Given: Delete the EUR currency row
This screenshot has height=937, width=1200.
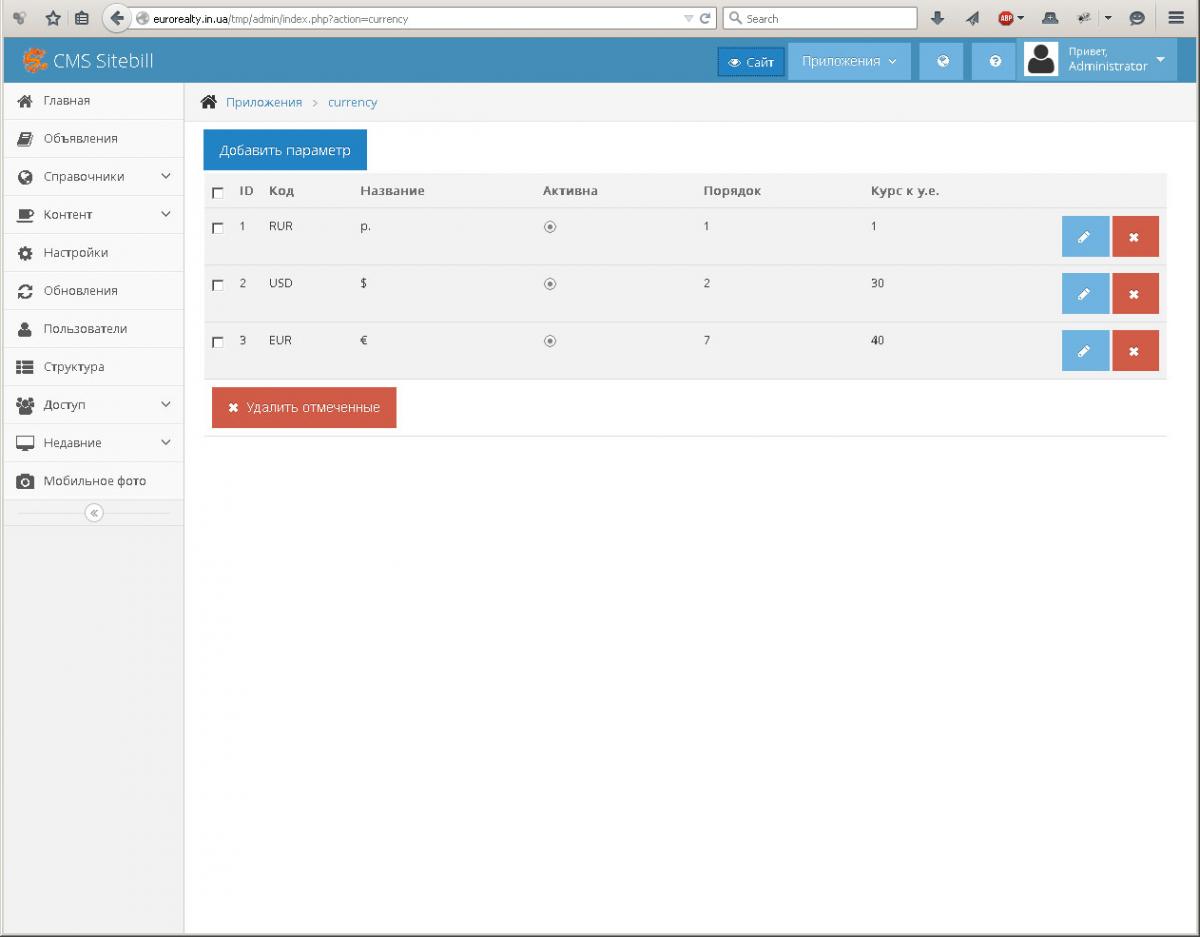Looking at the screenshot, I should 1135,351.
